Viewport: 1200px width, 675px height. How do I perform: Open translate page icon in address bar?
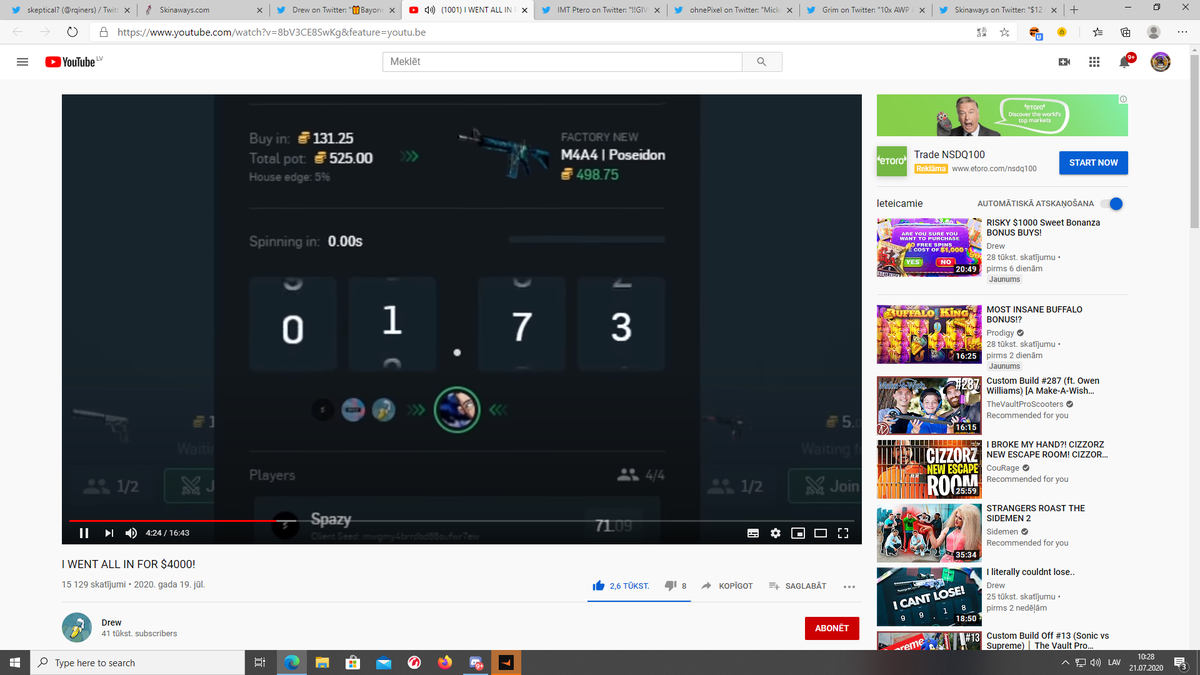click(x=981, y=32)
